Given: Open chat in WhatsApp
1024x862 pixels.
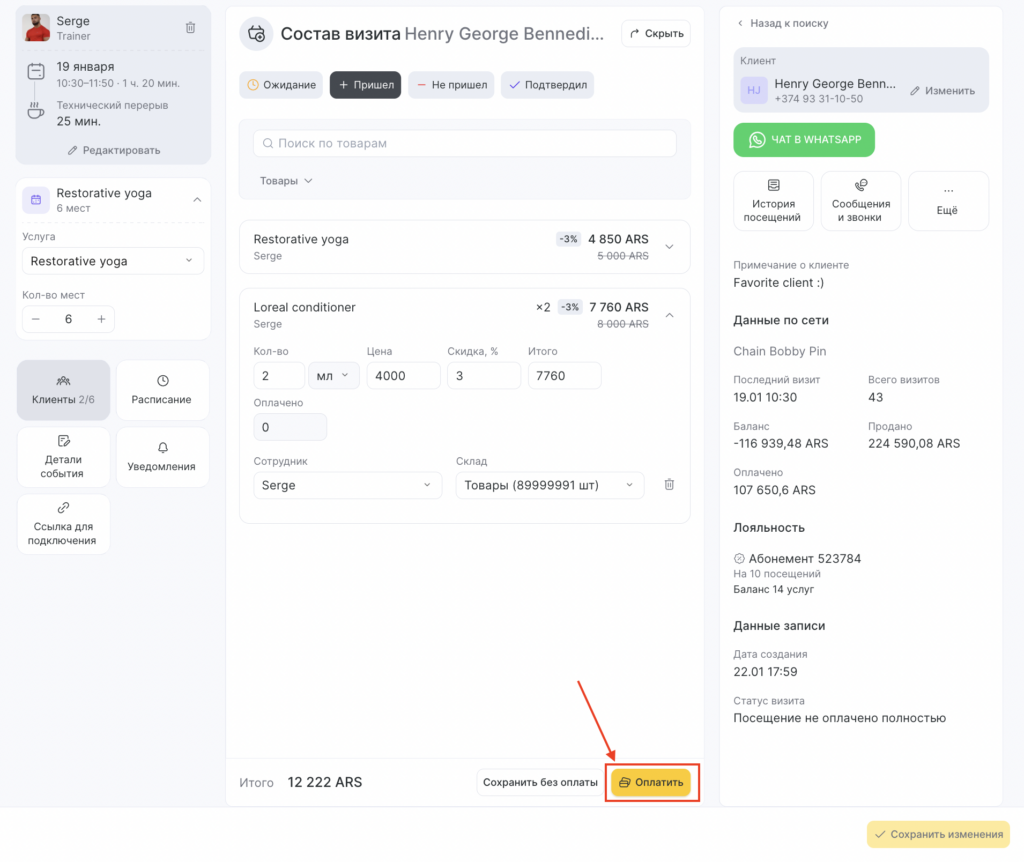Looking at the screenshot, I should pos(804,140).
